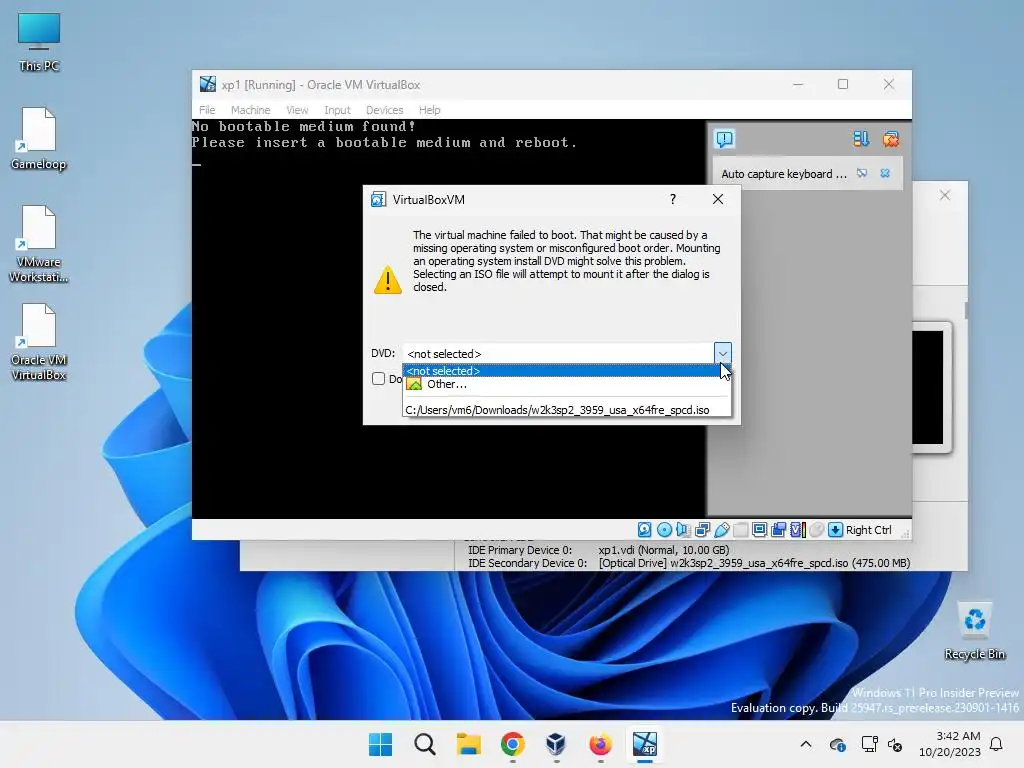Viewport: 1024px width, 768px height.
Task: Choose Other... in the DVD list
Action: pyautogui.click(x=567, y=384)
